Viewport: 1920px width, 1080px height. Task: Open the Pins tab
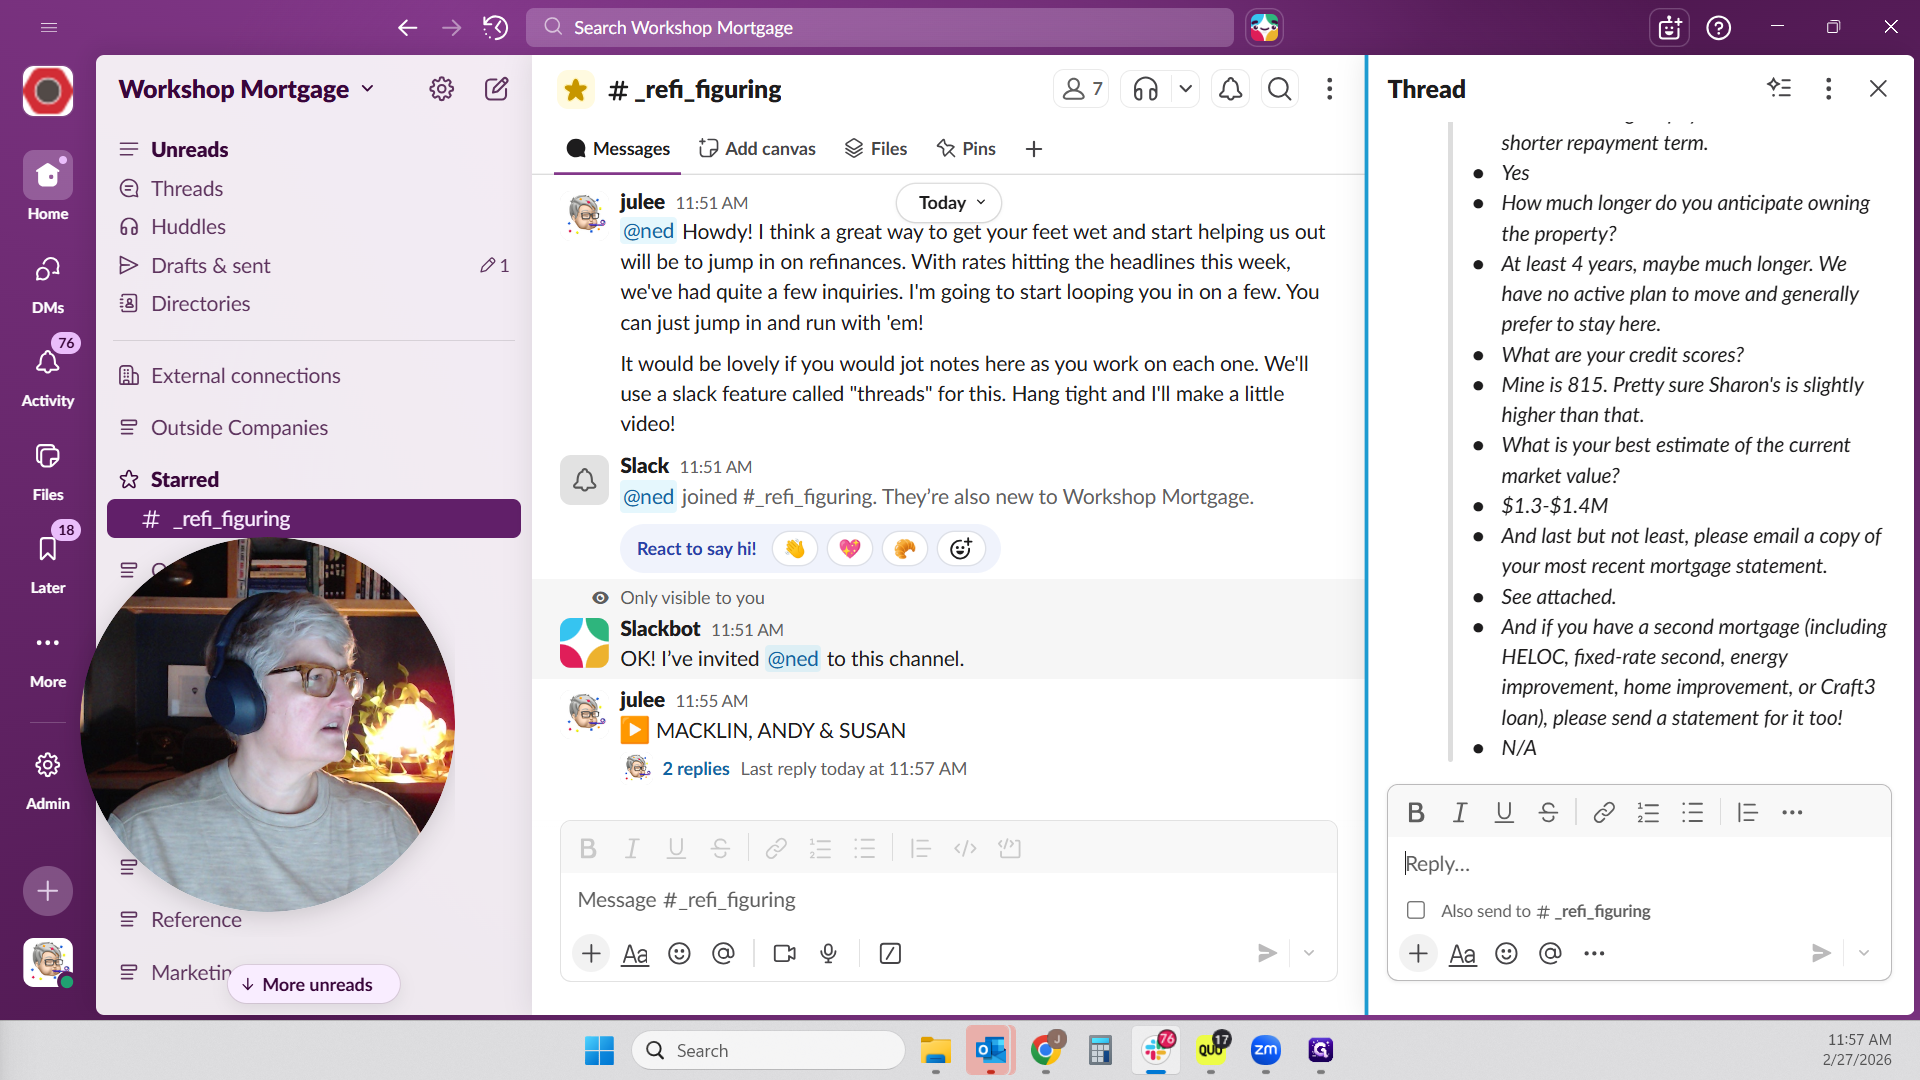(966, 149)
